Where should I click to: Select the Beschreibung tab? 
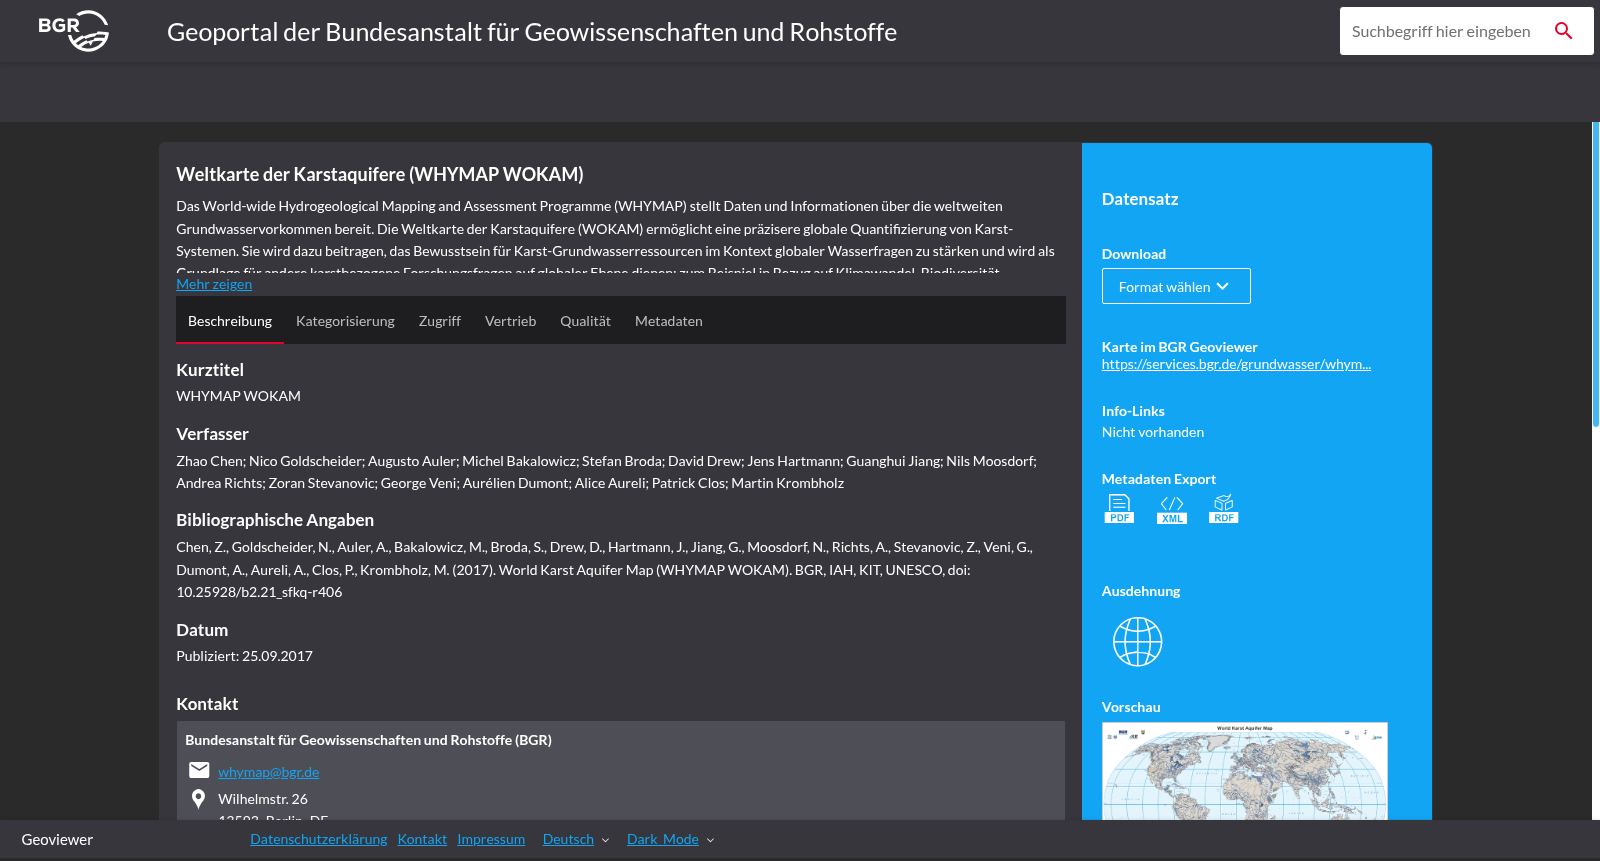coord(230,321)
